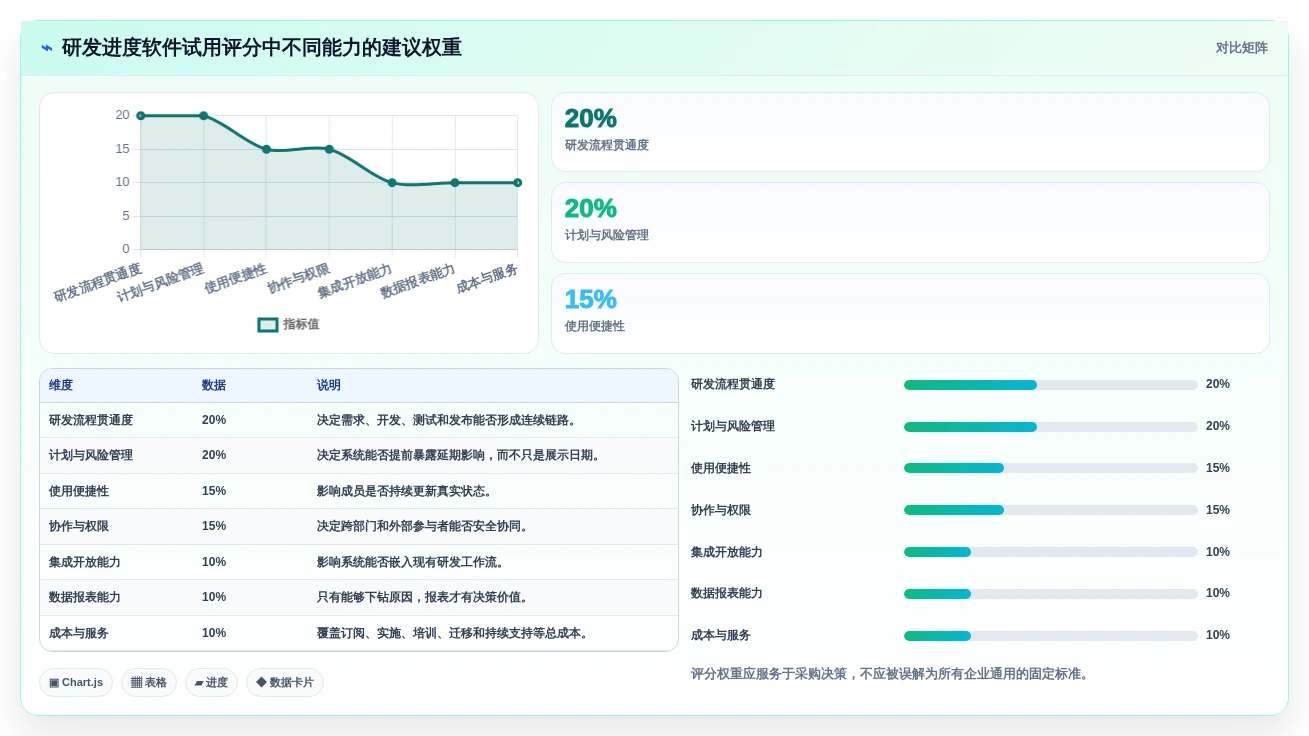
Task: Click 15% beside 使用便捷性 progress bar
Action: pos(1218,468)
